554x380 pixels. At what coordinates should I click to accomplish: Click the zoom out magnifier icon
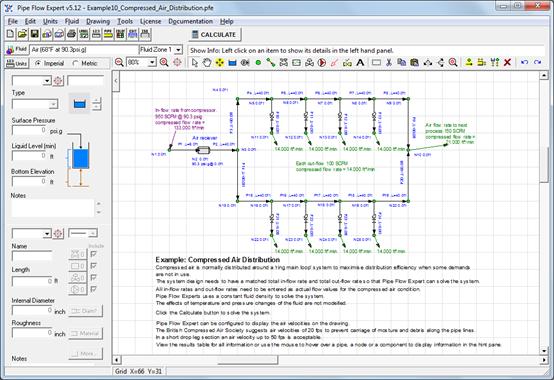(119, 63)
